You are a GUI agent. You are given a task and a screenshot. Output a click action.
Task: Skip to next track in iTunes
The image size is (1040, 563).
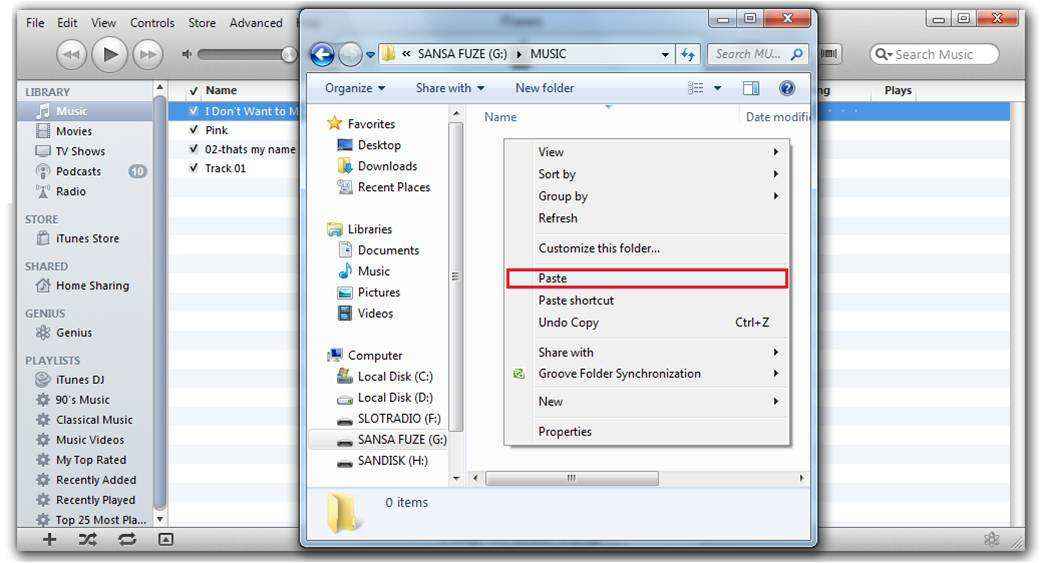tap(148, 54)
